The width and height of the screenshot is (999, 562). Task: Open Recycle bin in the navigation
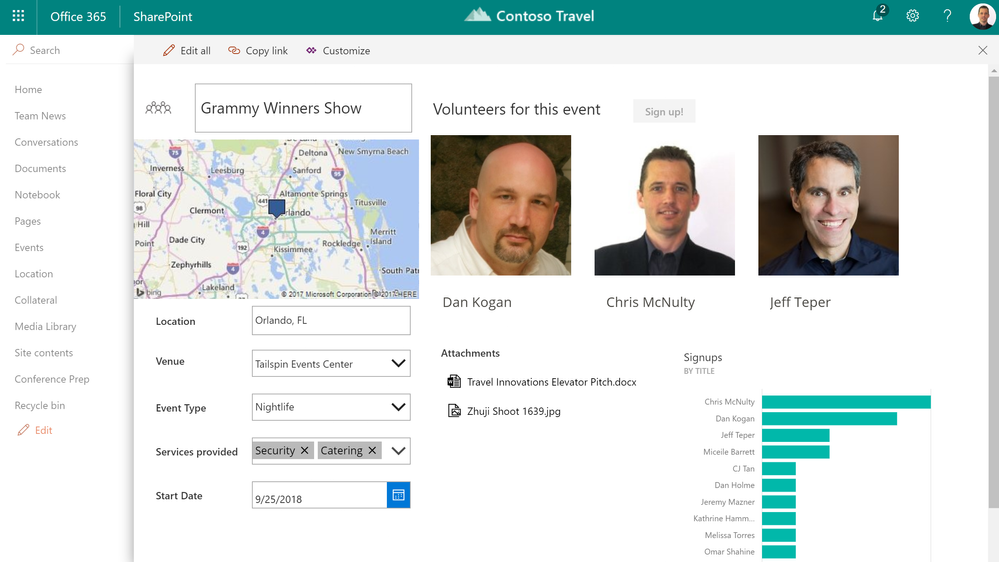click(x=40, y=405)
